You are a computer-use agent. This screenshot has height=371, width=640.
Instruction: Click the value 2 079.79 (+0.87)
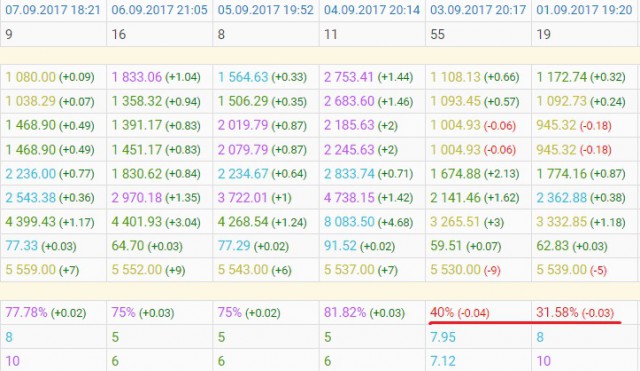coord(262,150)
